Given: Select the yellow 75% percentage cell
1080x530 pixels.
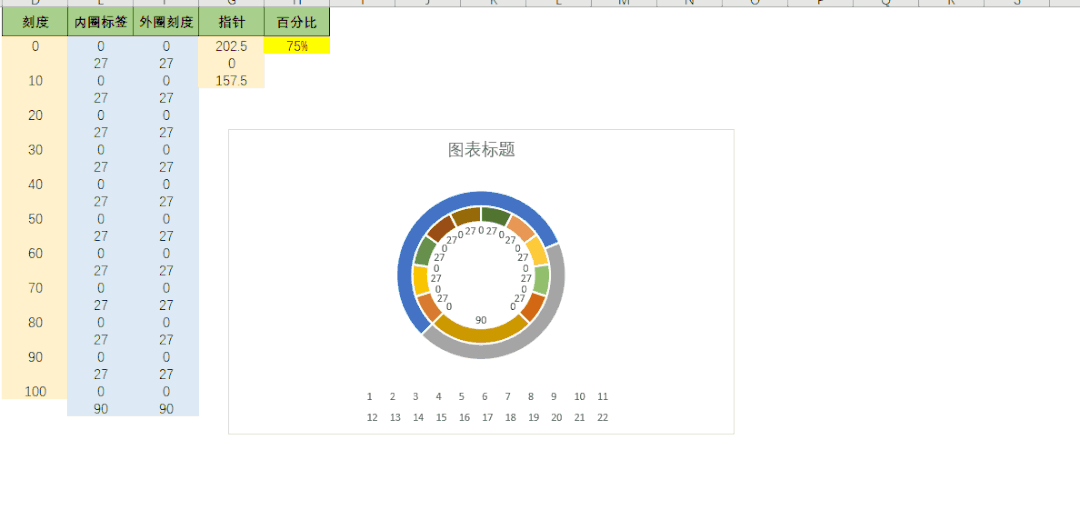Looking at the screenshot, I should (297, 46).
